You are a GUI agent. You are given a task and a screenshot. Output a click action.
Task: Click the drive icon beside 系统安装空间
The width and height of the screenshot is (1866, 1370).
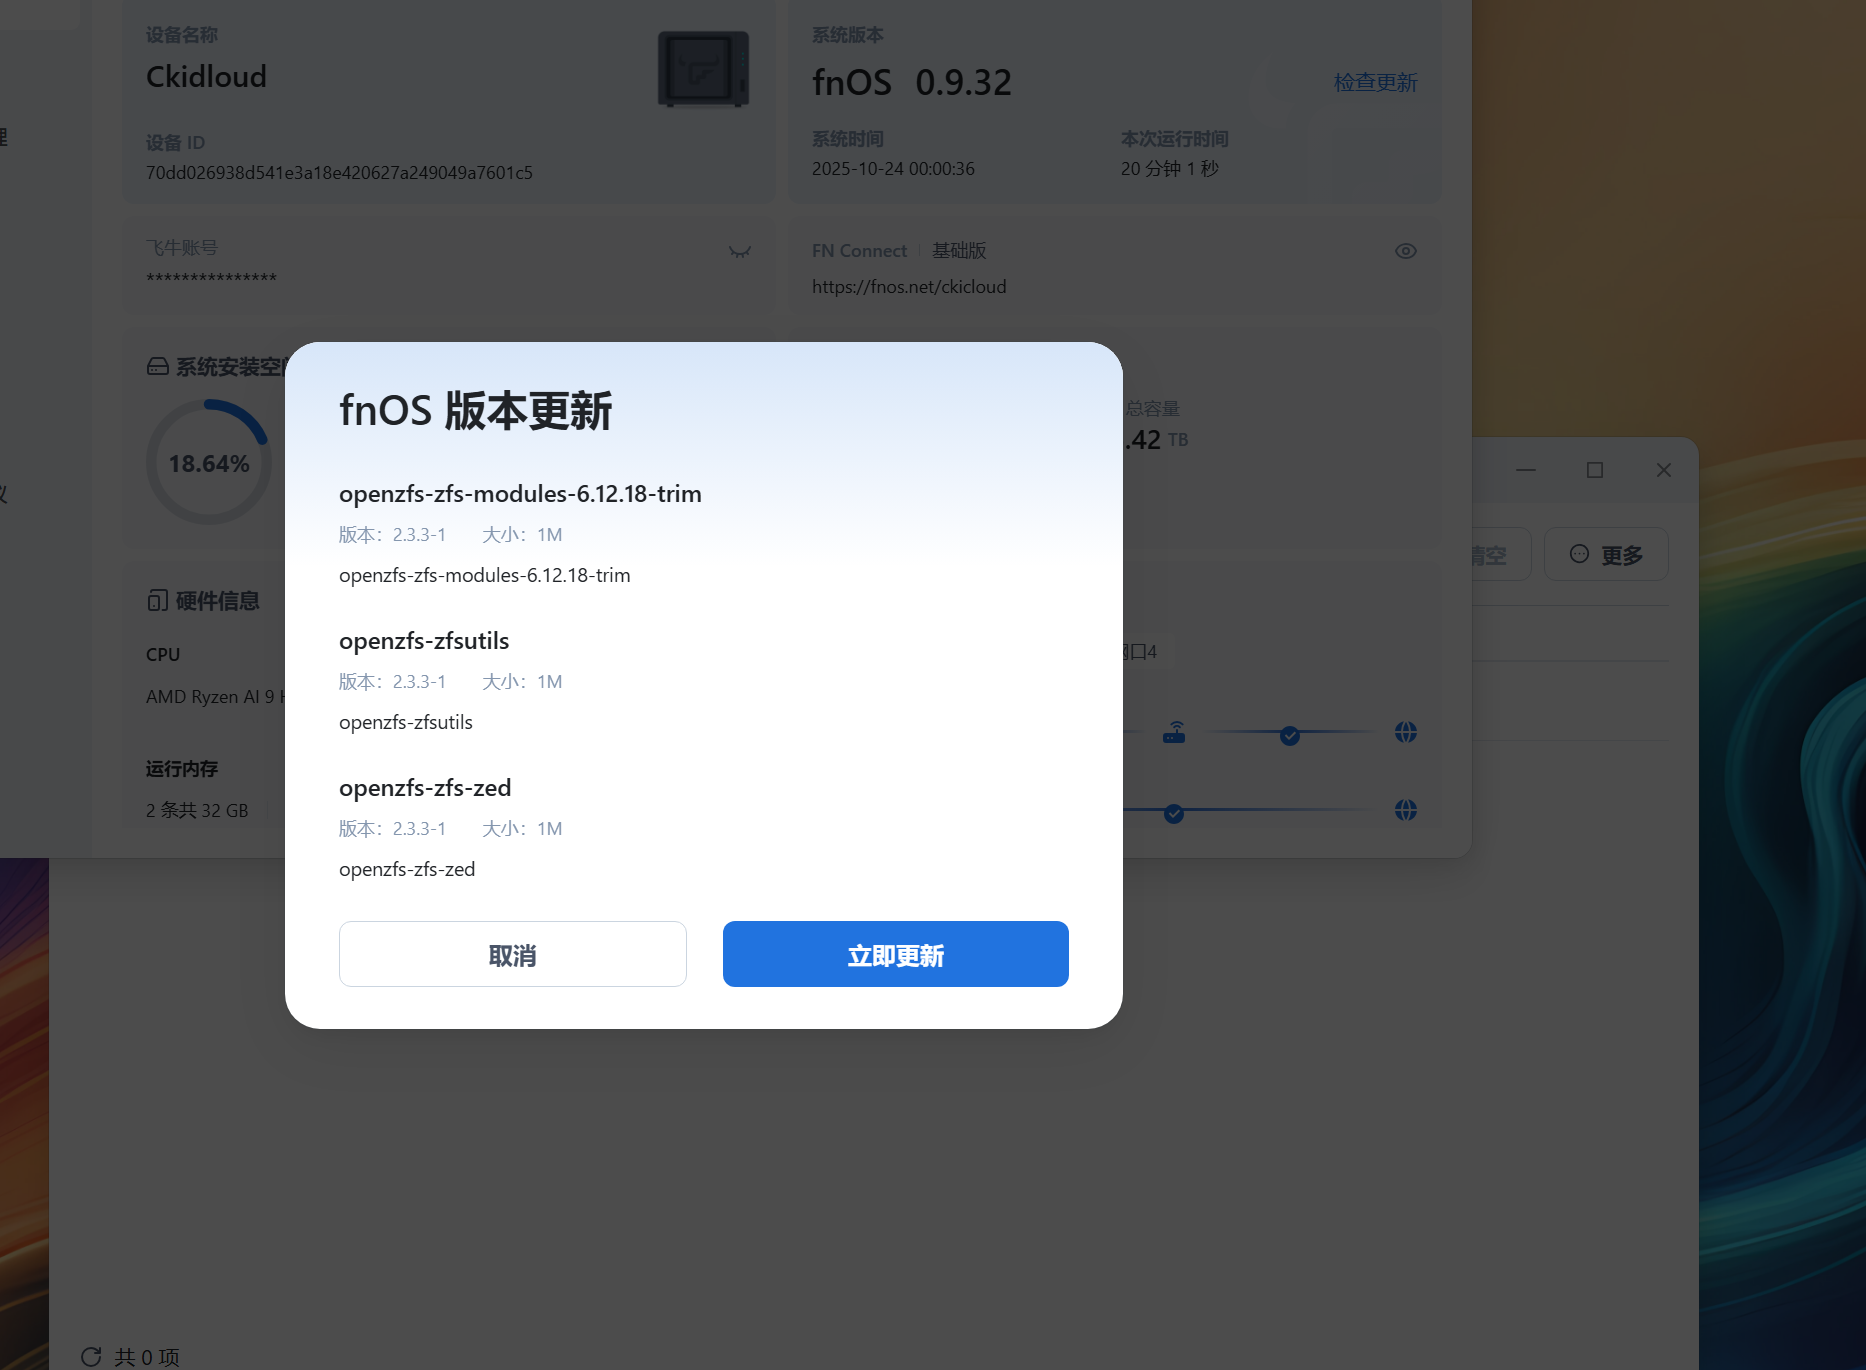[158, 366]
